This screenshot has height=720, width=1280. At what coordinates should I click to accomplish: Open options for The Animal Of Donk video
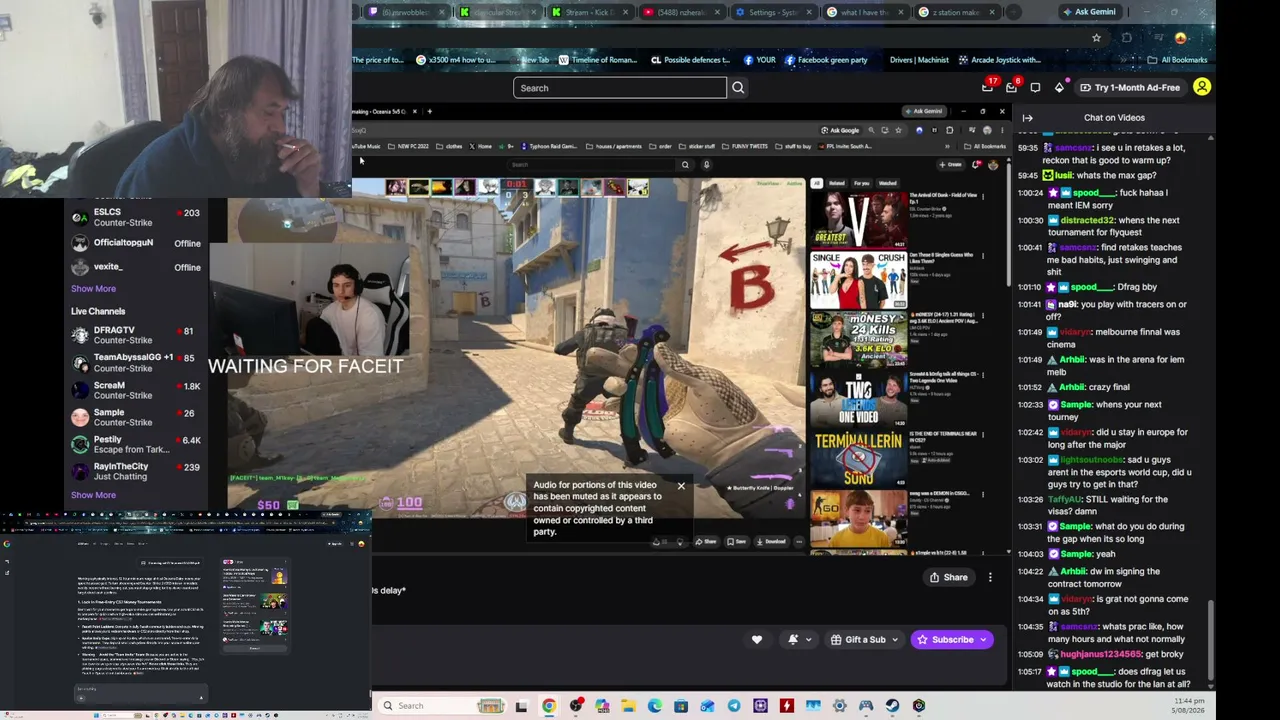pos(983,197)
